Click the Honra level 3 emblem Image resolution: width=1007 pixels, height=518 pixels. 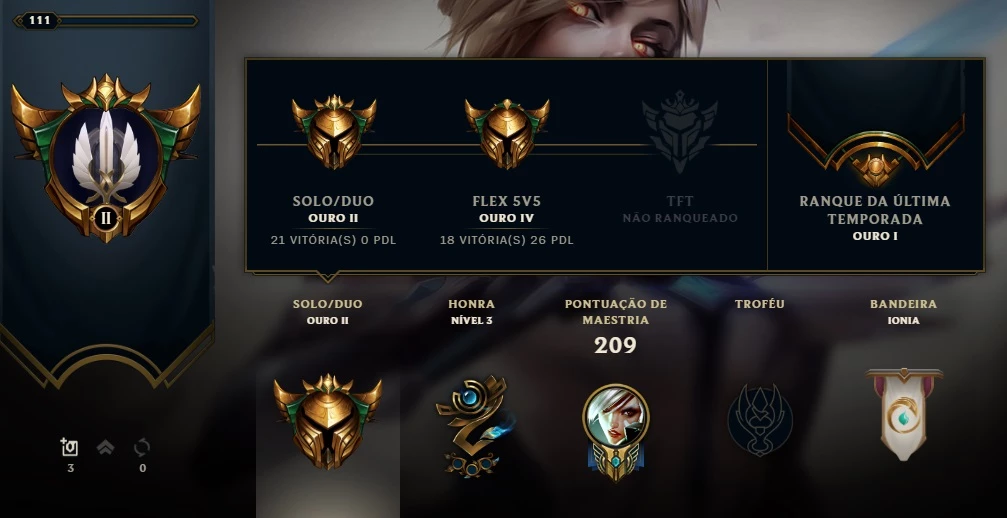pyautogui.click(x=472, y=426)
